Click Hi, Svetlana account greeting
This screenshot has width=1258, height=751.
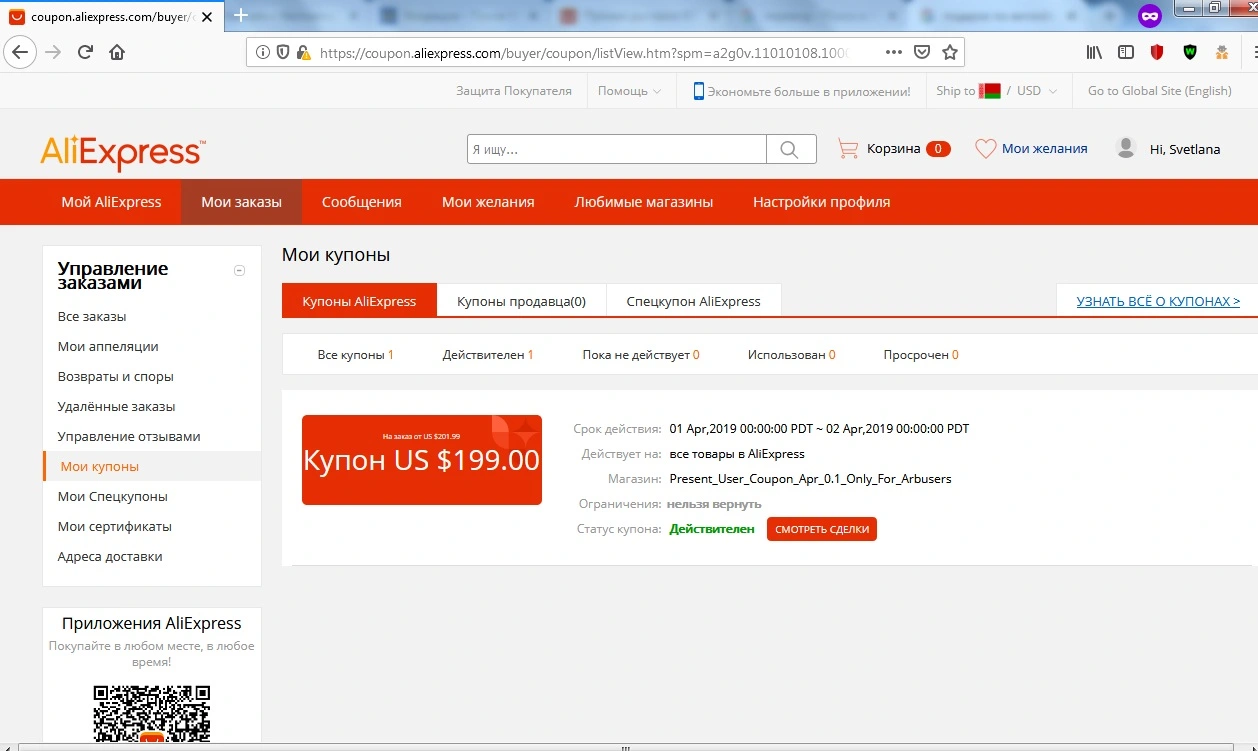(x=1185, y=149)
